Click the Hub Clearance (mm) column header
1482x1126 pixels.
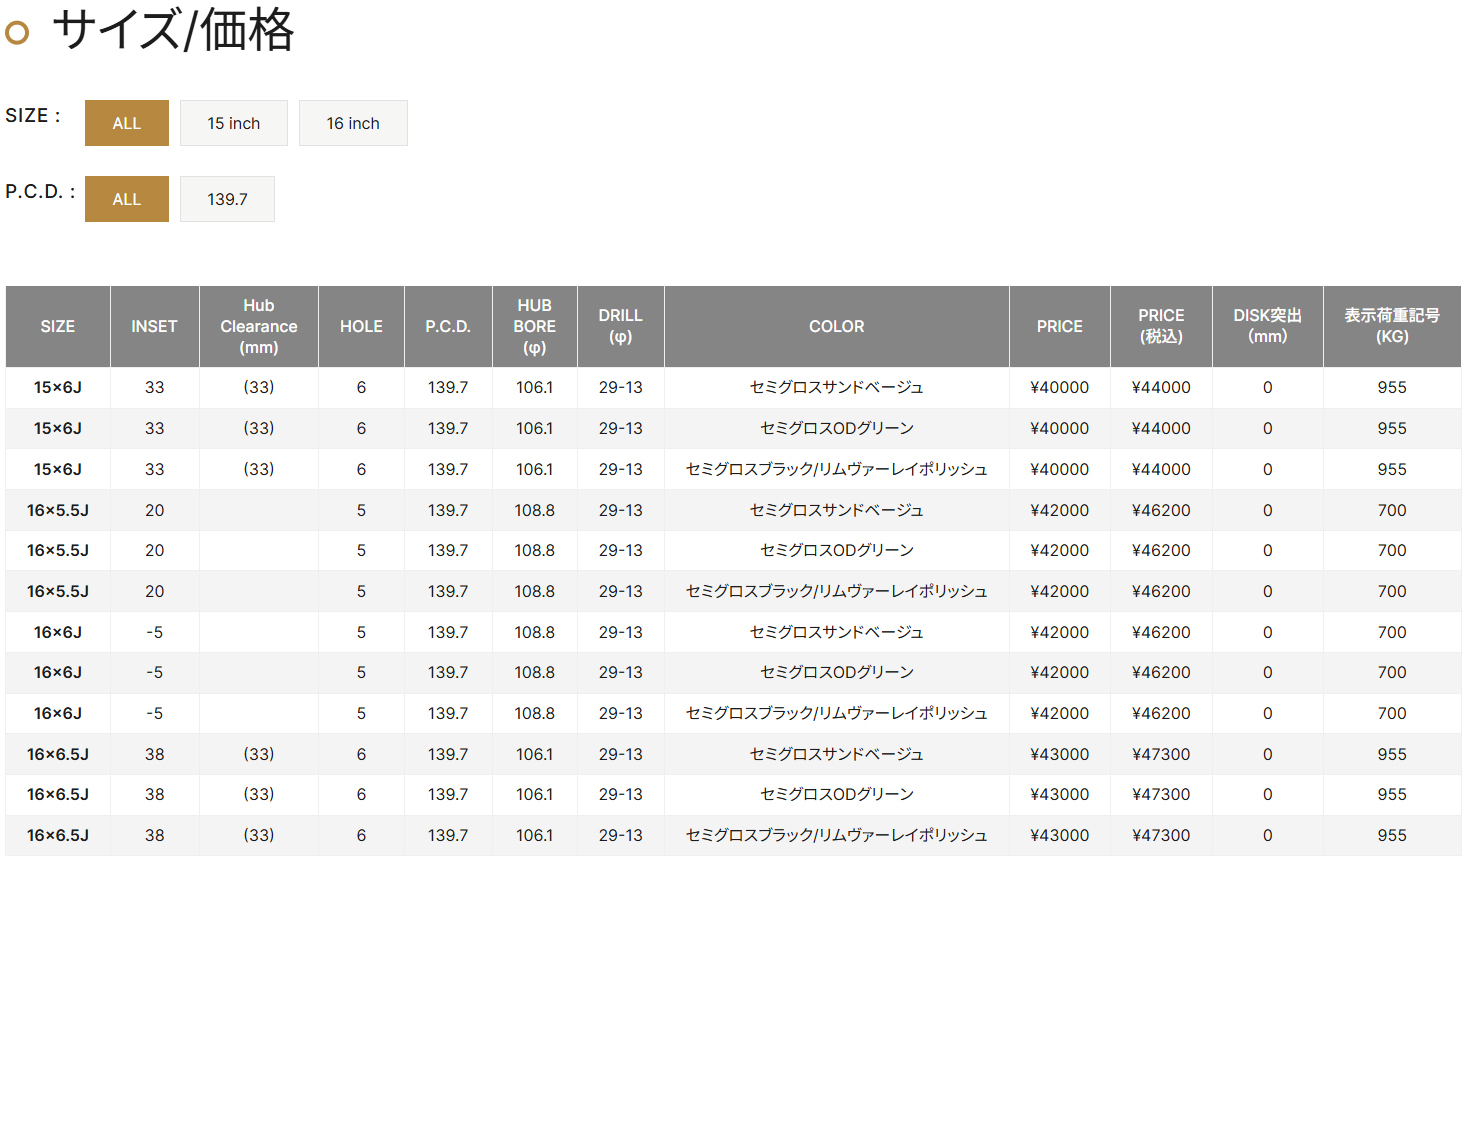click(x=259, y=327)
